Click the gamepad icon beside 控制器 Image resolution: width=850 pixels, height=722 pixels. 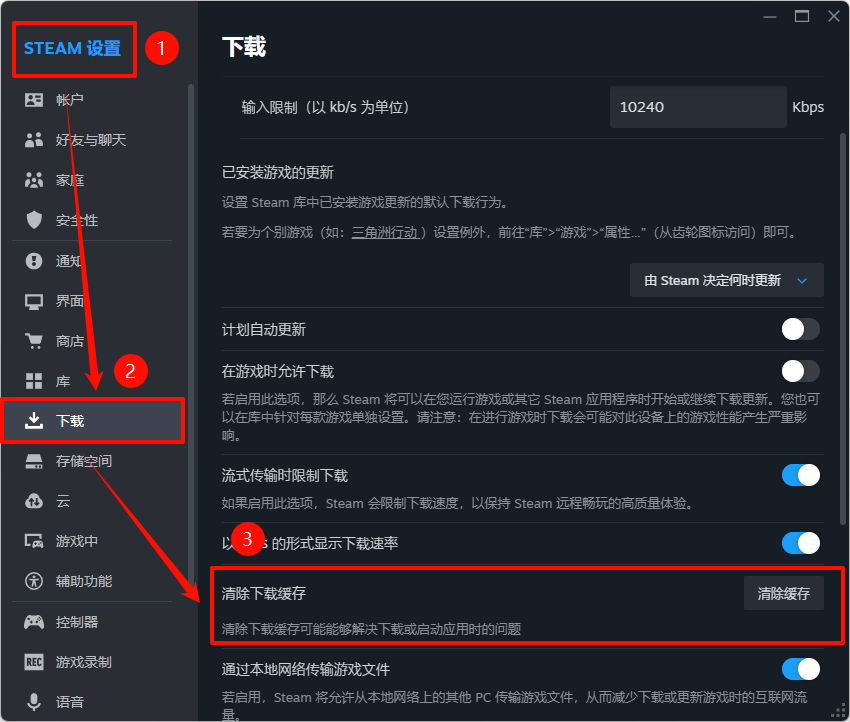[x=34, y=622]
